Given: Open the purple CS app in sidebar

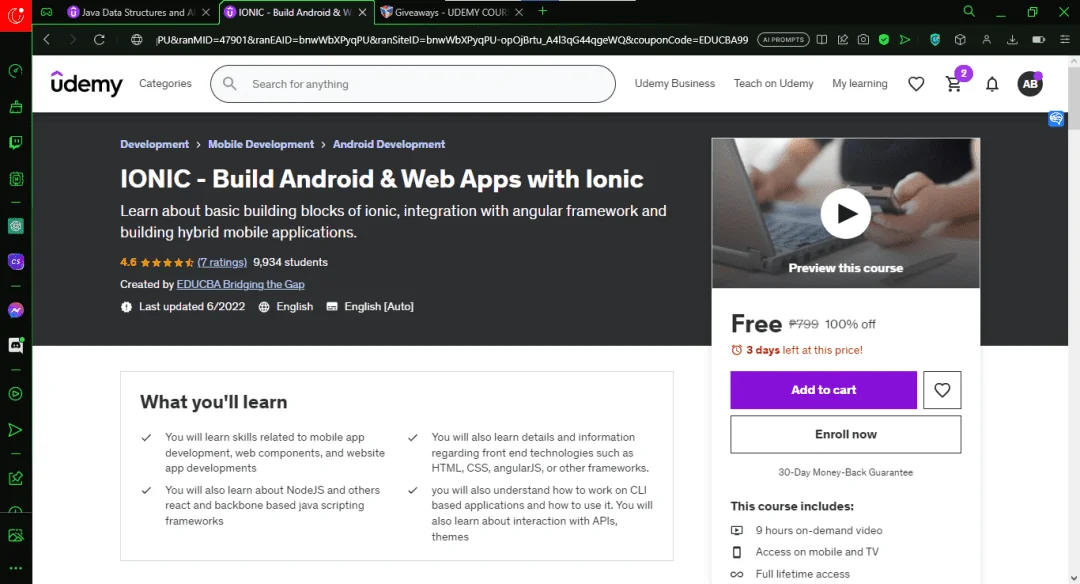Looking at the screenshot, I should (15, 262).
